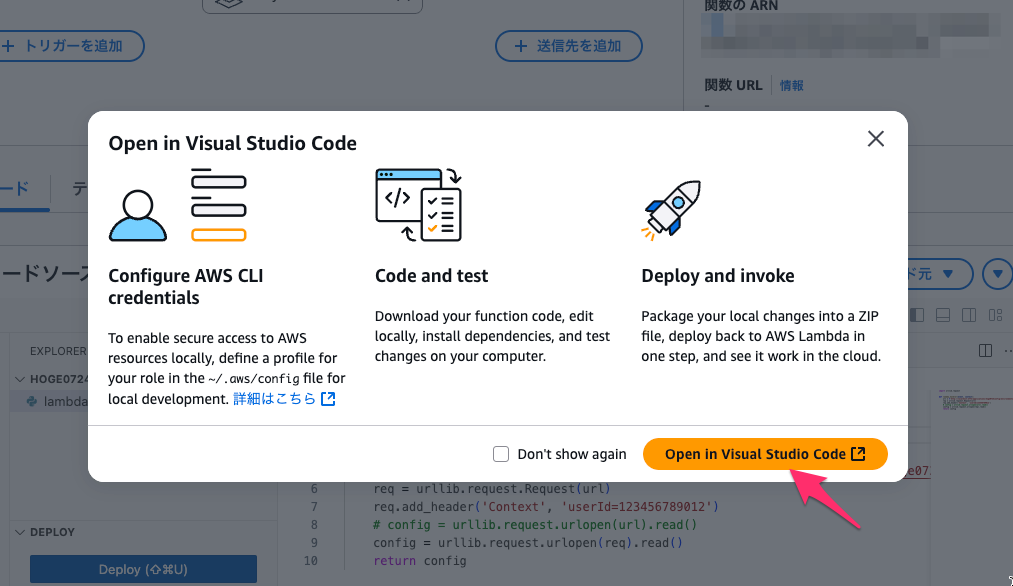The image size is (1013, 586).
Task: Toggle the secondary sidebar layout icon
Action: coord(968,315)
